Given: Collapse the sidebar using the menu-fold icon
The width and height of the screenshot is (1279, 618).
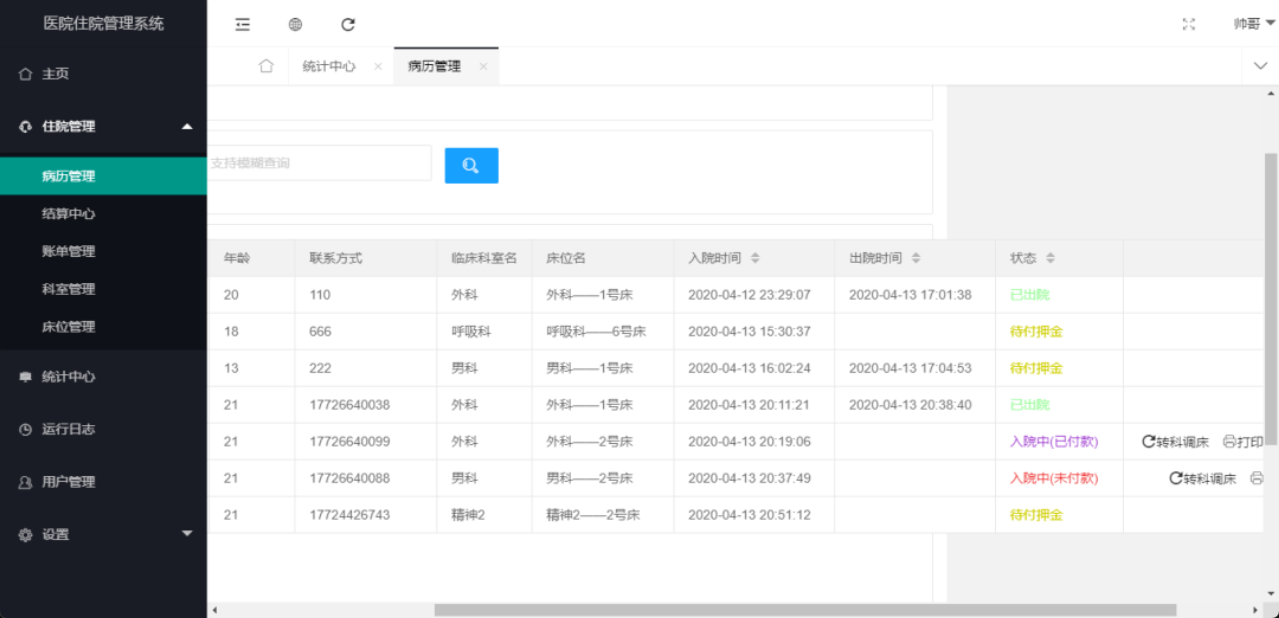Looking at the screenshot, I should click(242, 24).
